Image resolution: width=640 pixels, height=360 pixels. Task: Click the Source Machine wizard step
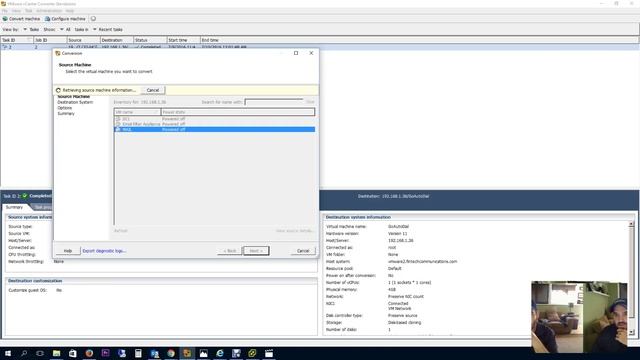tap(73, 96)
